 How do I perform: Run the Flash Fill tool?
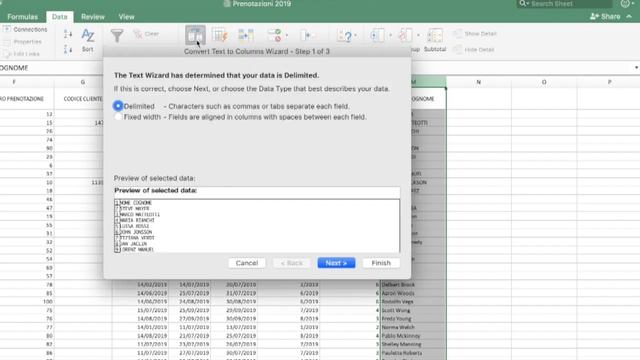coord(220,35)
